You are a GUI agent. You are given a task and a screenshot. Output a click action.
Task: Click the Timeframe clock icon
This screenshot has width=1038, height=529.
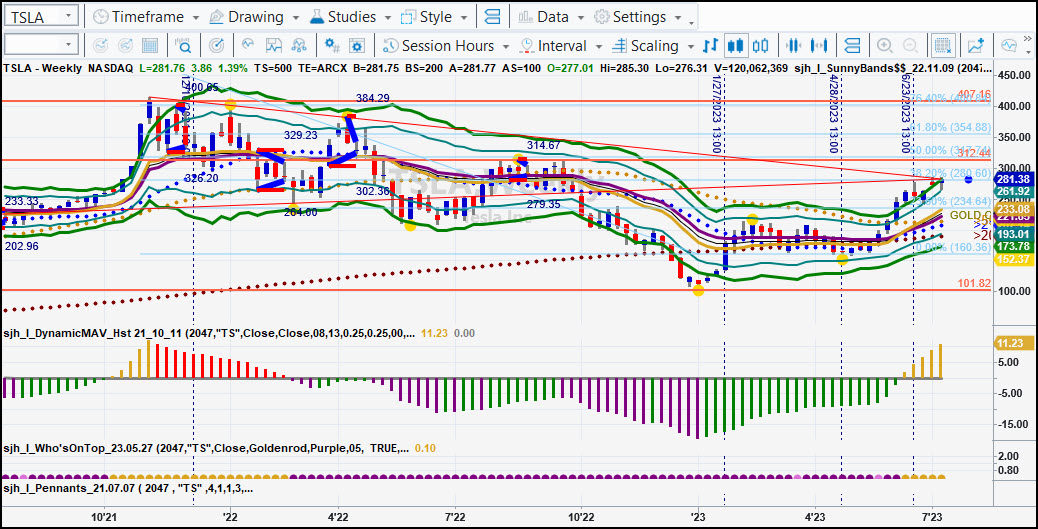(x=100, y=17)
